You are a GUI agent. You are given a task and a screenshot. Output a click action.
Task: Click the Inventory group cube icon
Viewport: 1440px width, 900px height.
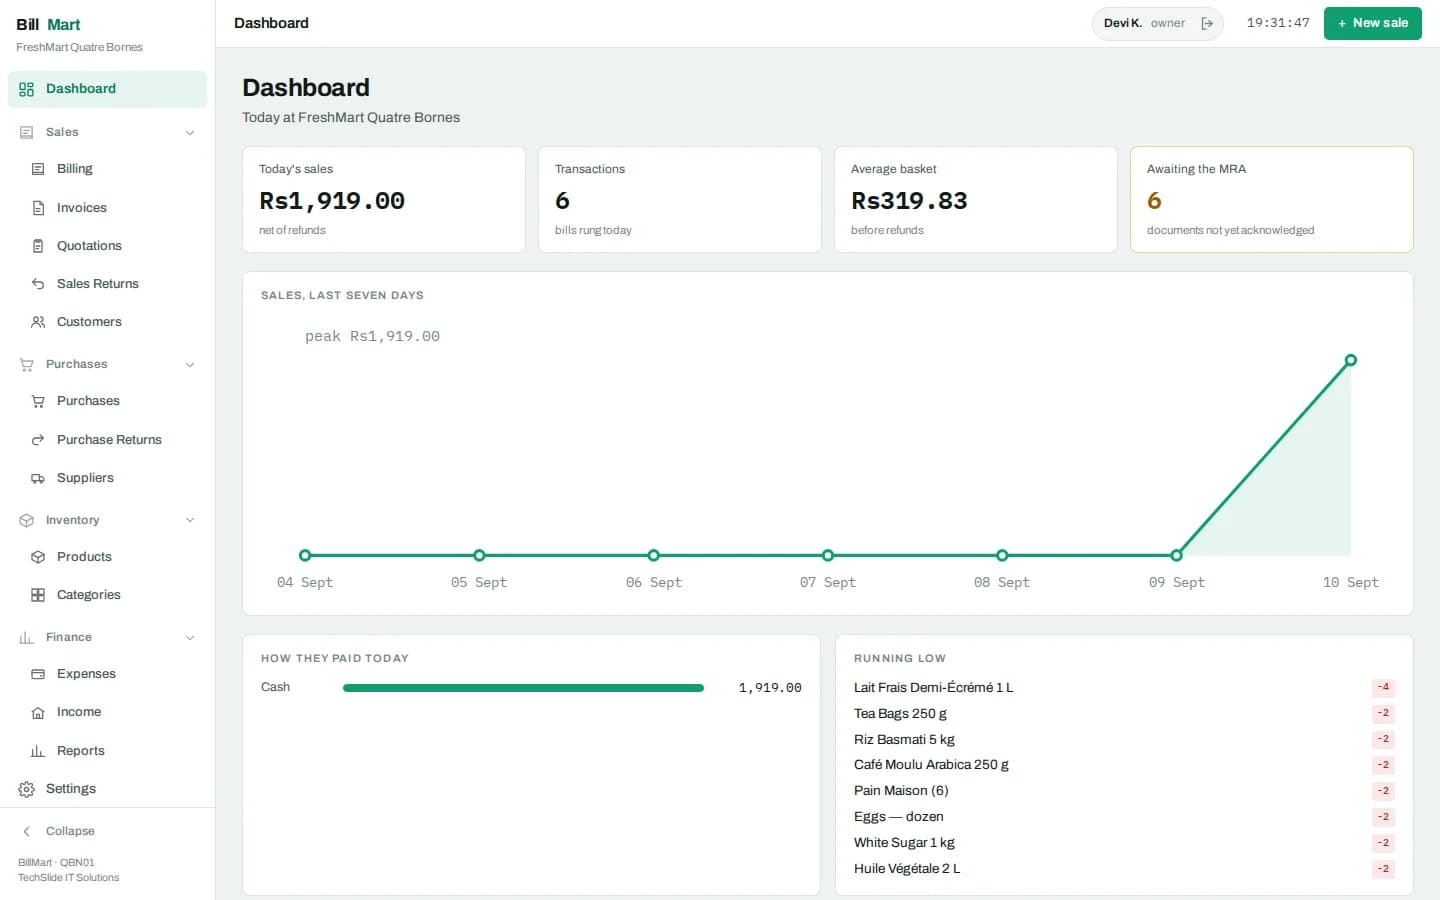click(27, 520)
